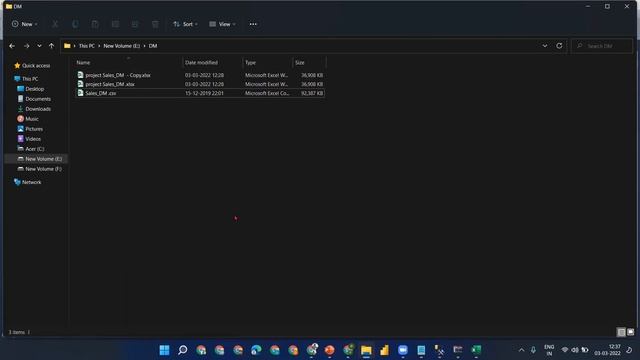Click date 15-12-2019 22:01 cell
The height and width of the screenshot is (360, 640).
[204, 93]
